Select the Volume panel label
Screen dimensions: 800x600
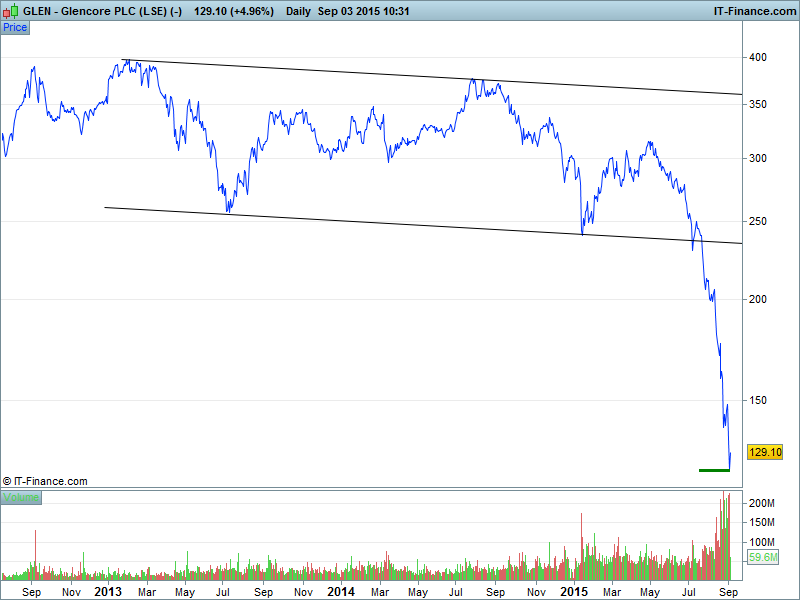coord(21,497)
